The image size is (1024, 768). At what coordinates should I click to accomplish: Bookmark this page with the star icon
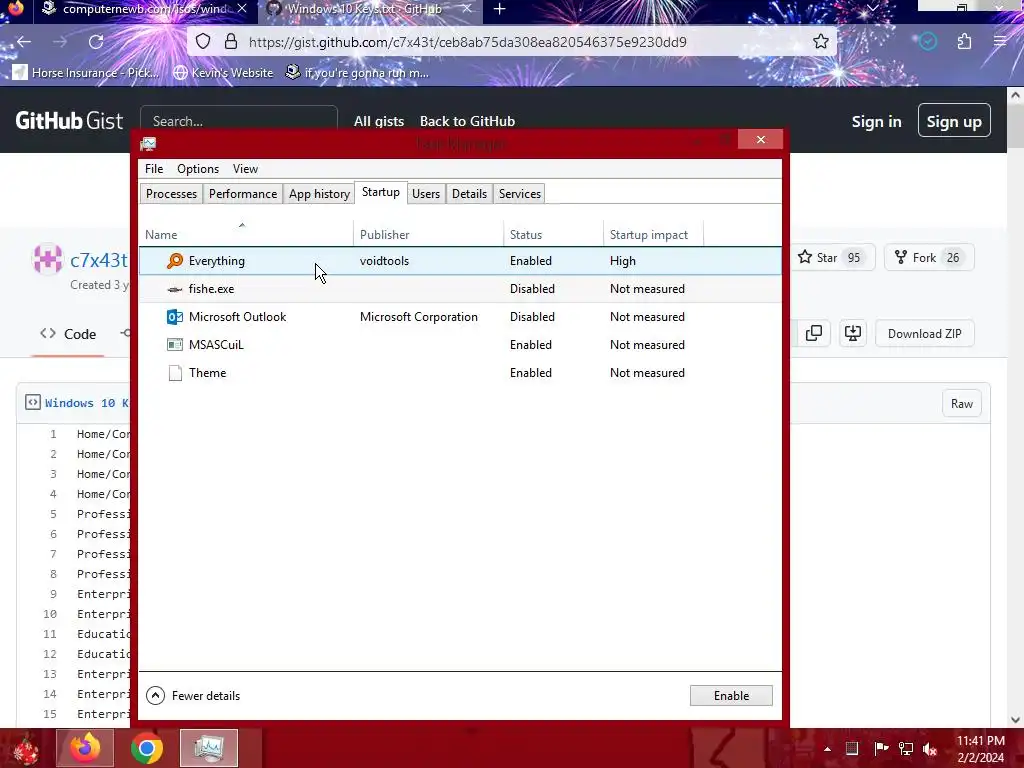pyautogui.click(x=821, y=42)
